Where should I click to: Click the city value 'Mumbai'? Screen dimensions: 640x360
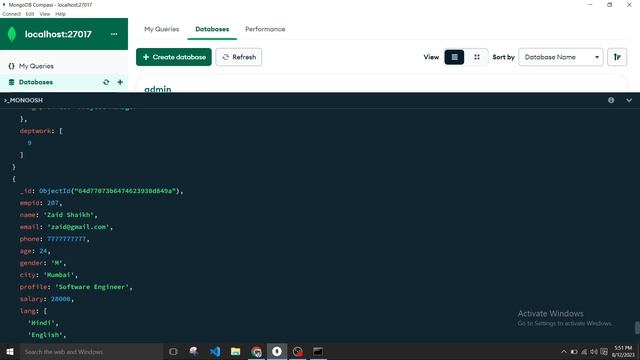[59, 275]
